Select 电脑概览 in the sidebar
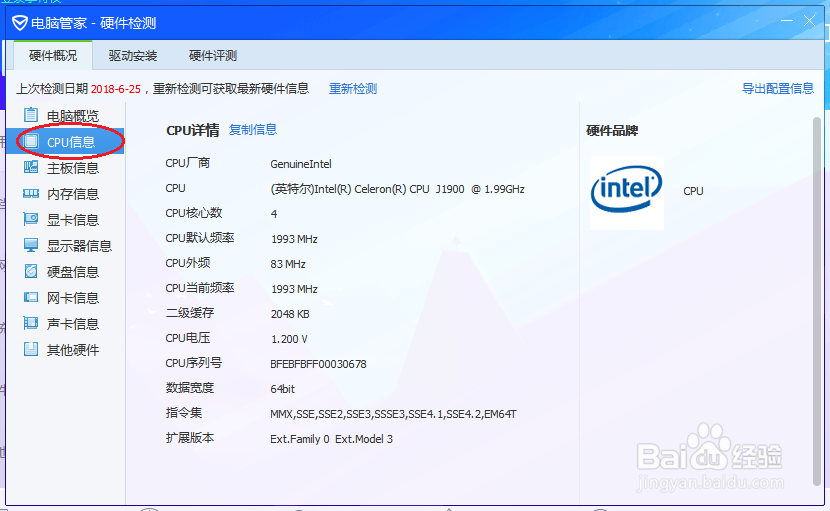 [65, 115]
